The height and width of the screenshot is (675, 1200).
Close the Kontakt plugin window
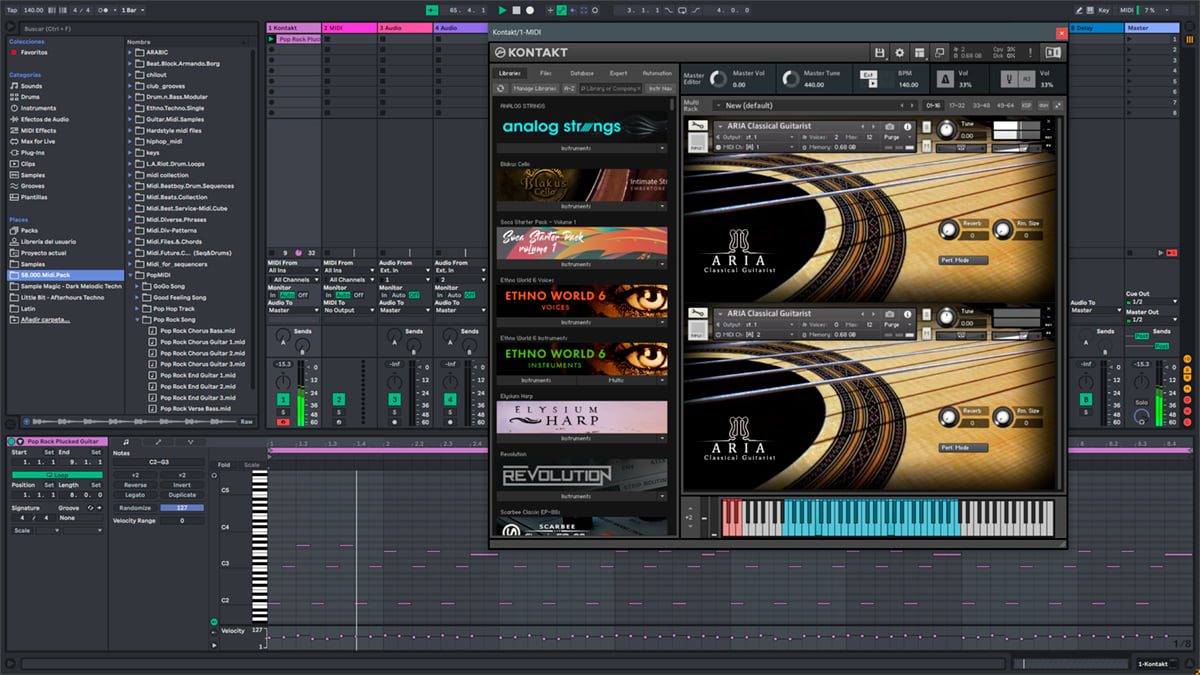[x=1061, y=32]
